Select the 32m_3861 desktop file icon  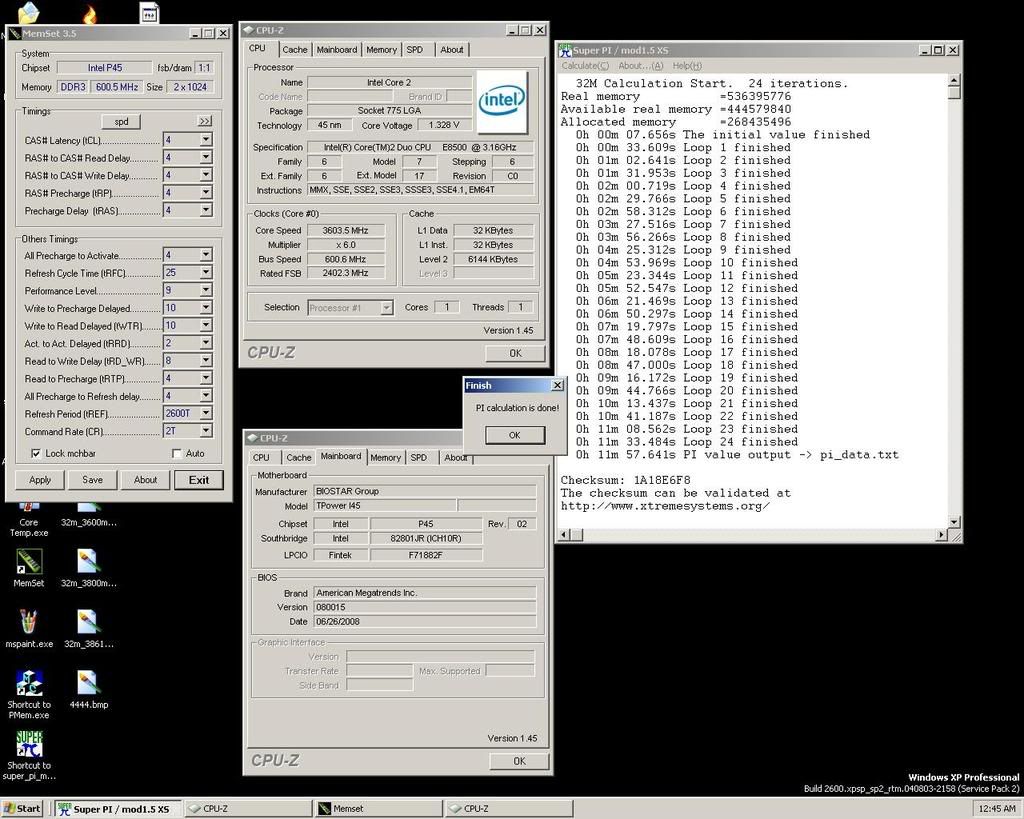click(x=89, y=628)
